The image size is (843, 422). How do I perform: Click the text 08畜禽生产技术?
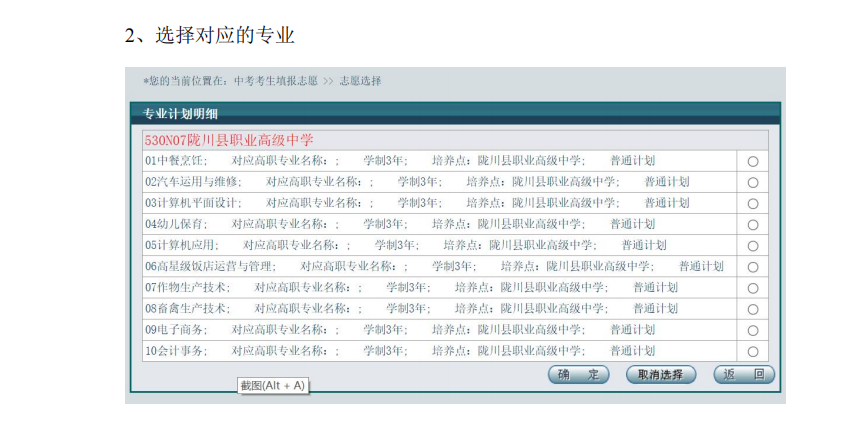(x=188, y=309)
